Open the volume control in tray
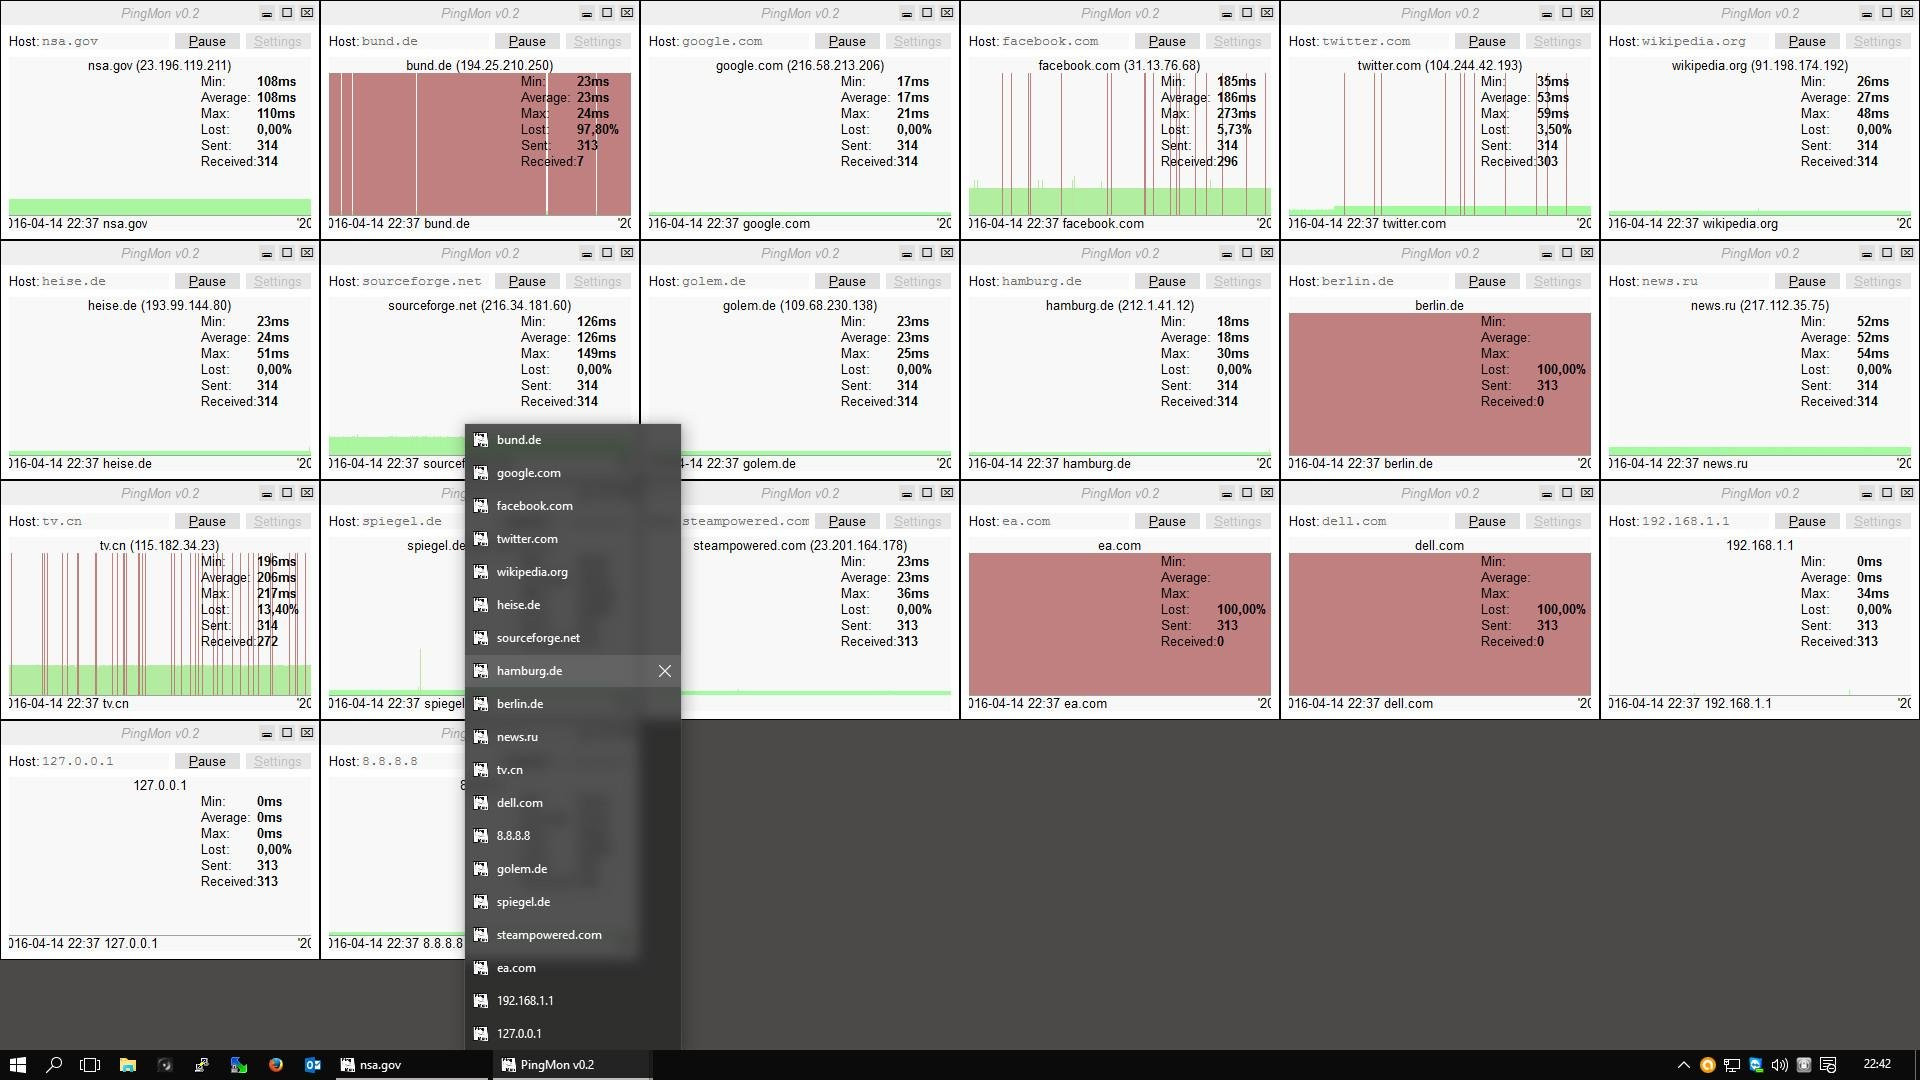1920x1080 pixels. (1779, 1065)
